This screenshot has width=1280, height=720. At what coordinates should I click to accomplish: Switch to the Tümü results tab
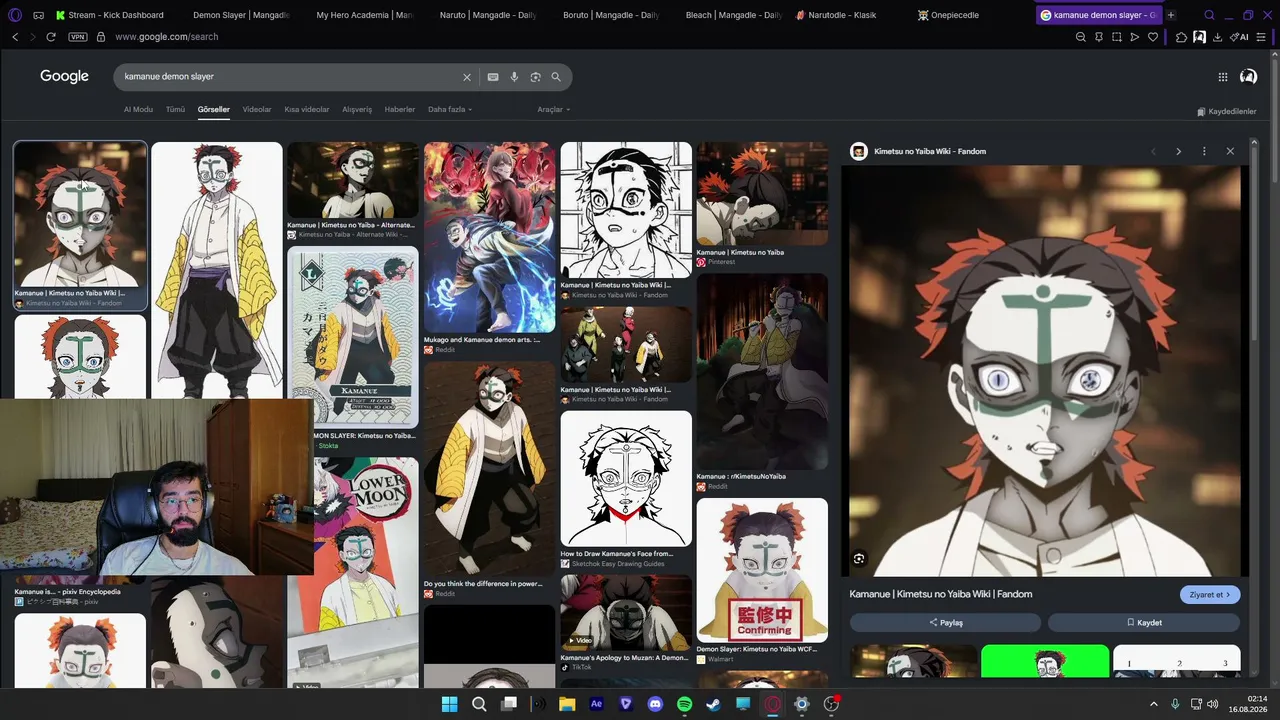pyautogui.click(x=175, y=109)
